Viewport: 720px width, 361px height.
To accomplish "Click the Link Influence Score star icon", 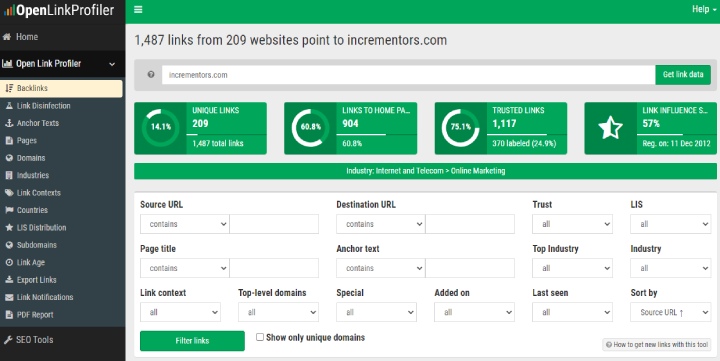I will [611, 128].
